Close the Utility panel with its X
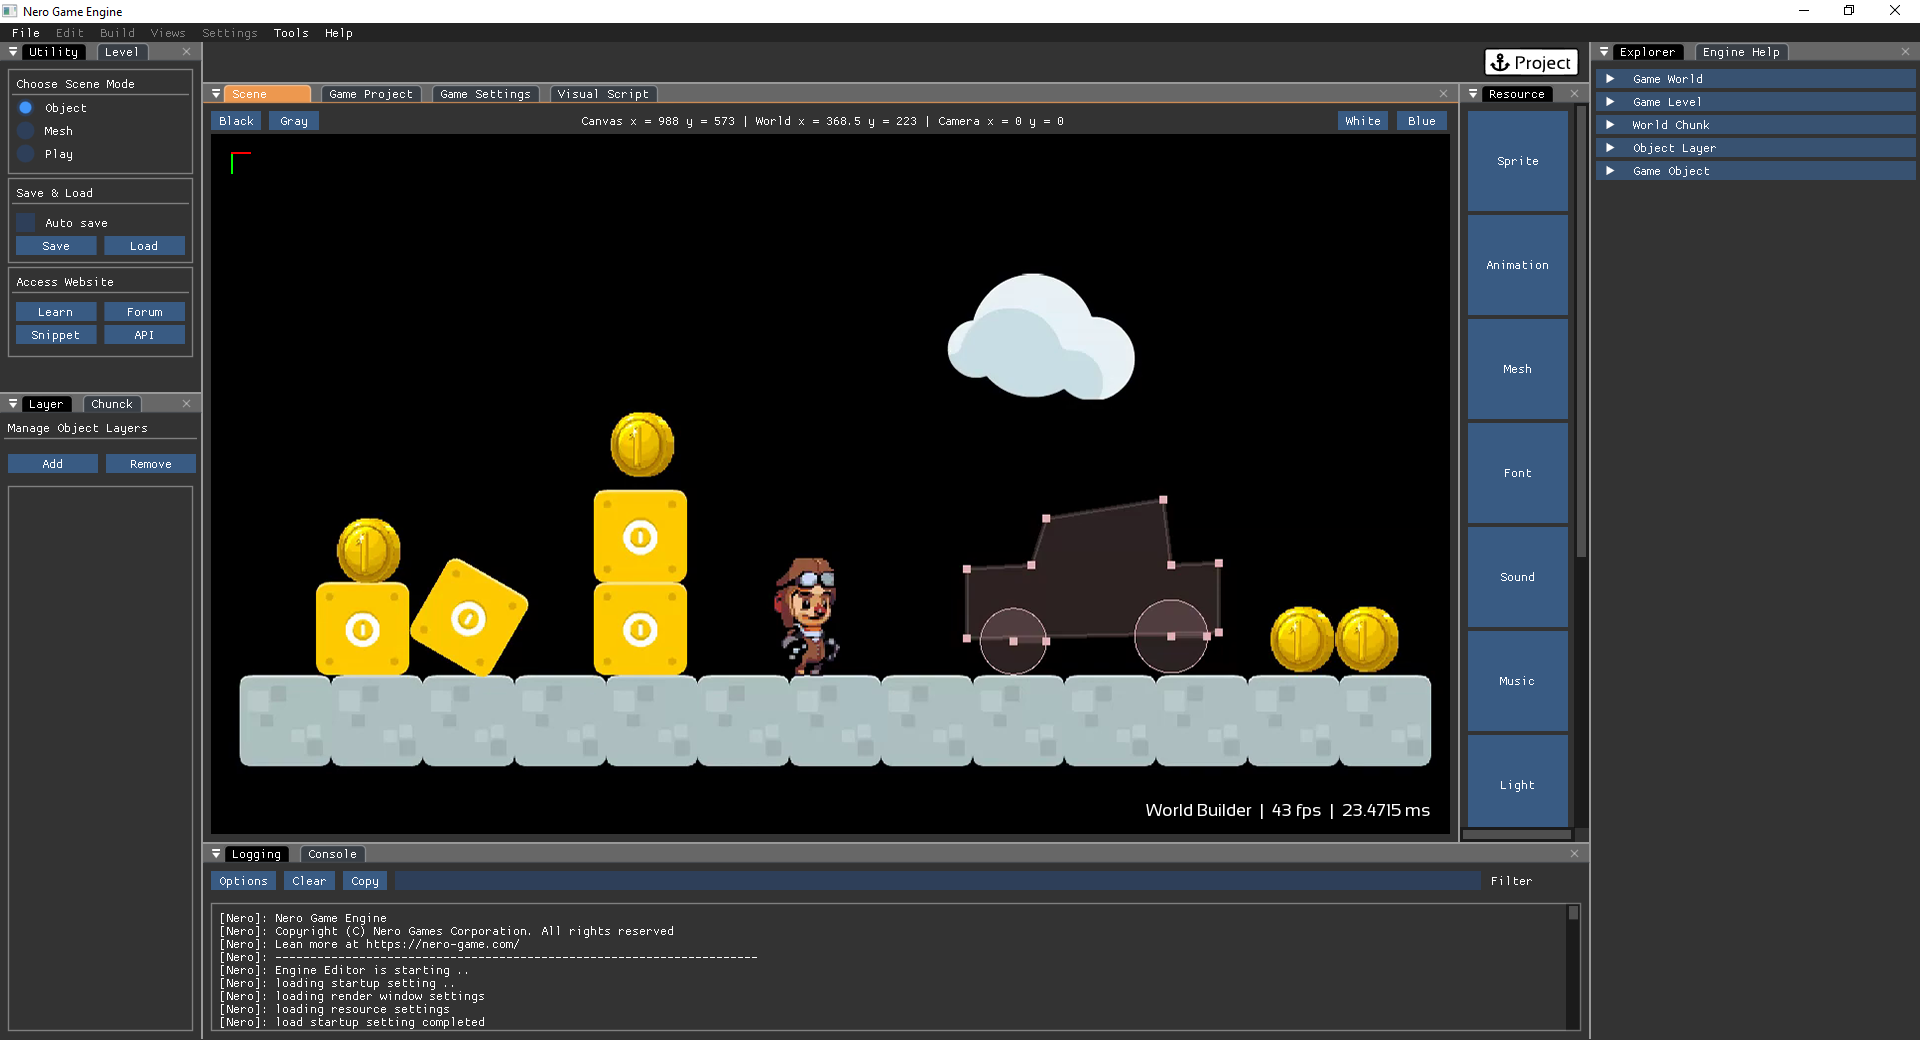Image resolution: width=1920 pixels, height=1040 pixels. tap(186, 52)
